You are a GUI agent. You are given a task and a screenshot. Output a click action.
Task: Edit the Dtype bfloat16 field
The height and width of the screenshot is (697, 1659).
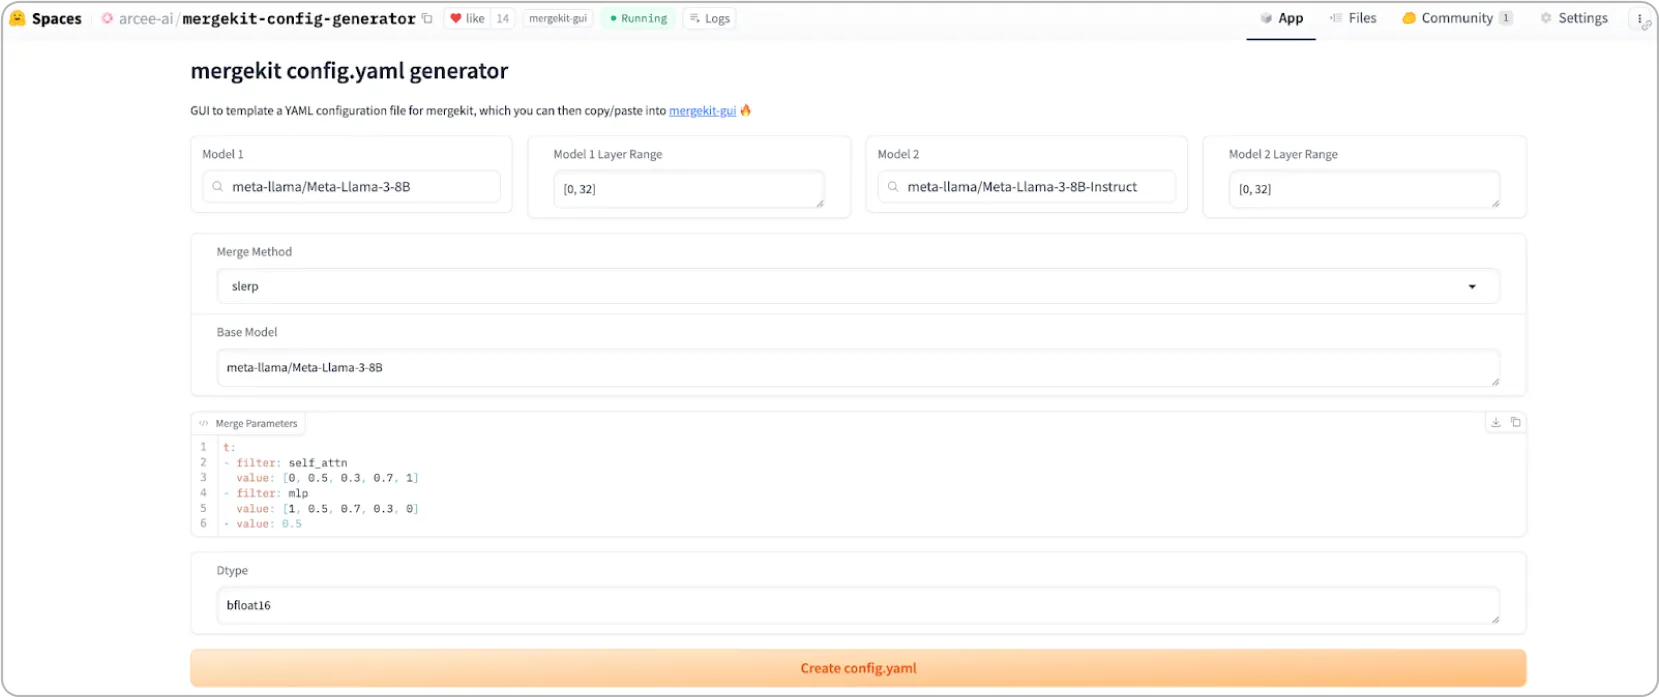tap(858, 606)
